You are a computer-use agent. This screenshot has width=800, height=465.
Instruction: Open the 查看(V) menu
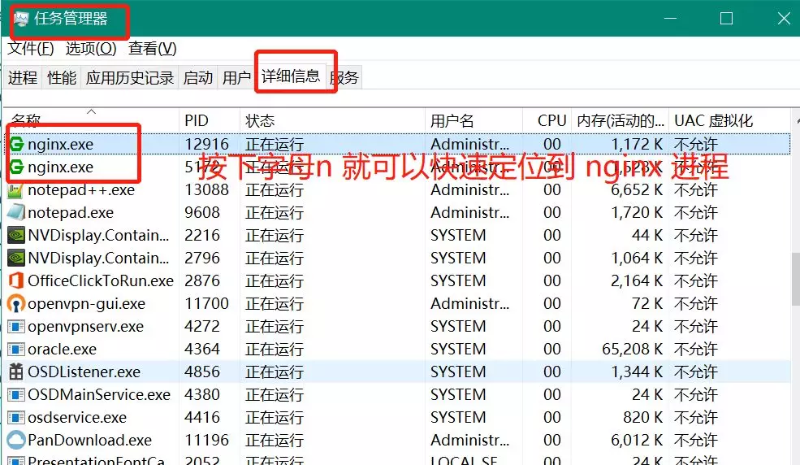[x=153, y=48]
